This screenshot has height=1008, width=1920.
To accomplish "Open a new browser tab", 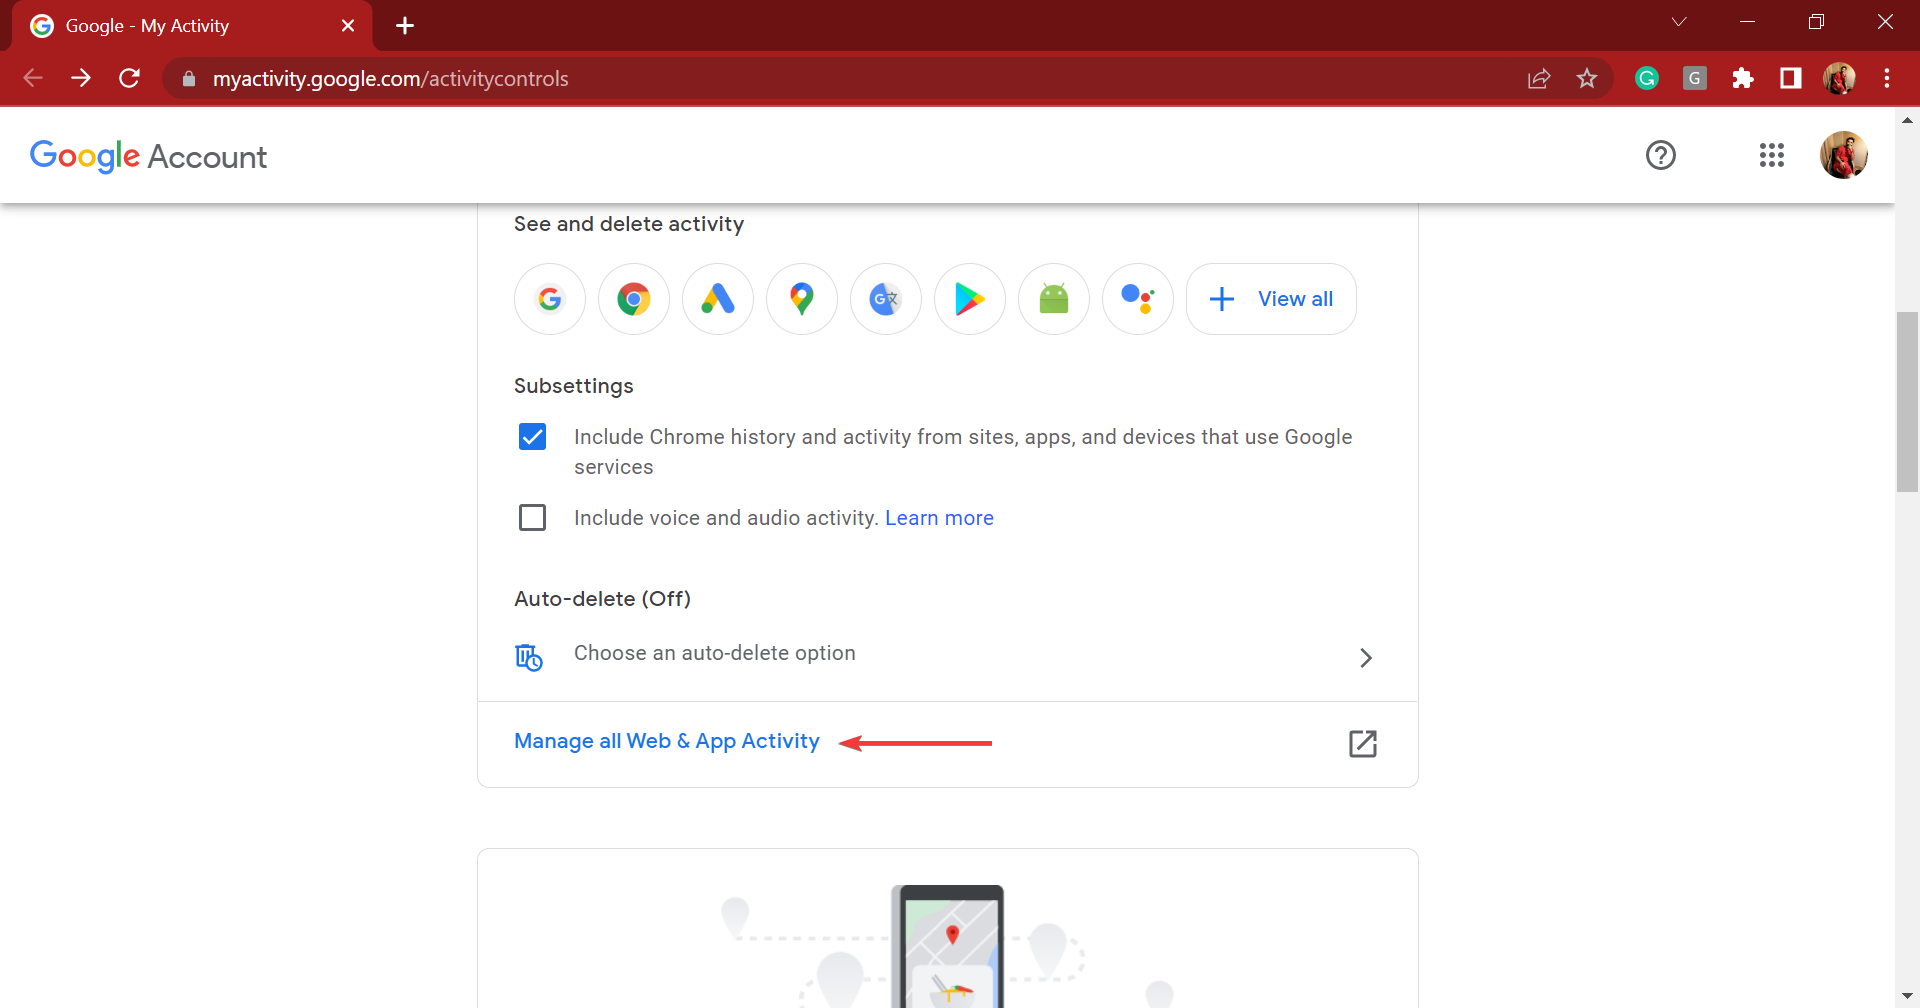I will (x=405, y=26).
